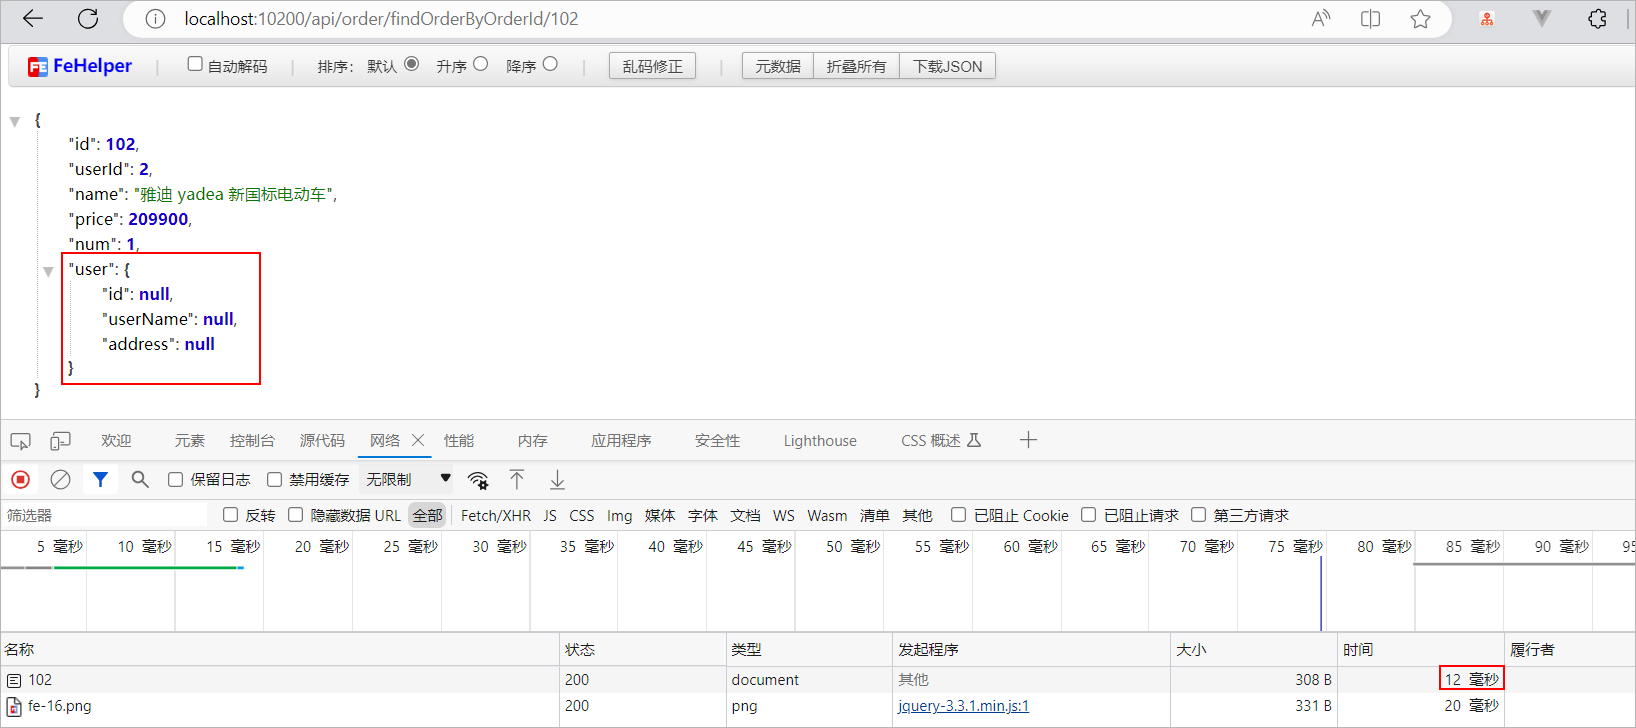The image size is (1636, 728).
Task: Open the CSS 概述 devtools tab
Action: click(941, 441)
